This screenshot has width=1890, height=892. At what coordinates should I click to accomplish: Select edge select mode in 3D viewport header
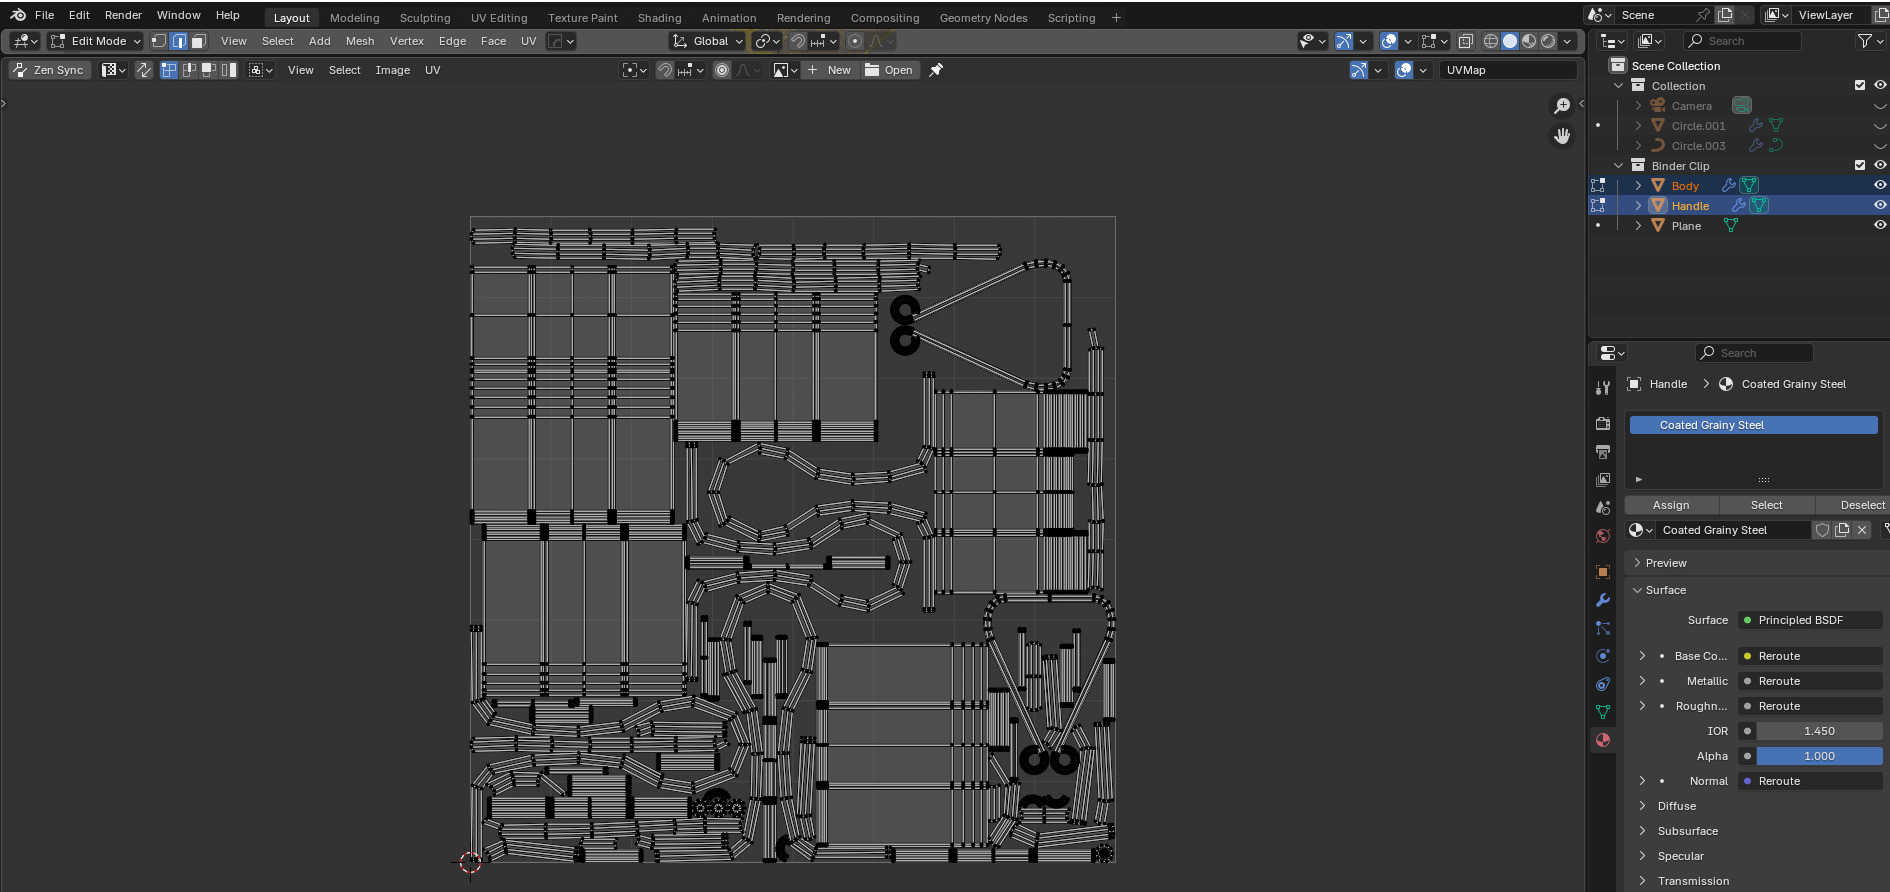click(179, 41)
